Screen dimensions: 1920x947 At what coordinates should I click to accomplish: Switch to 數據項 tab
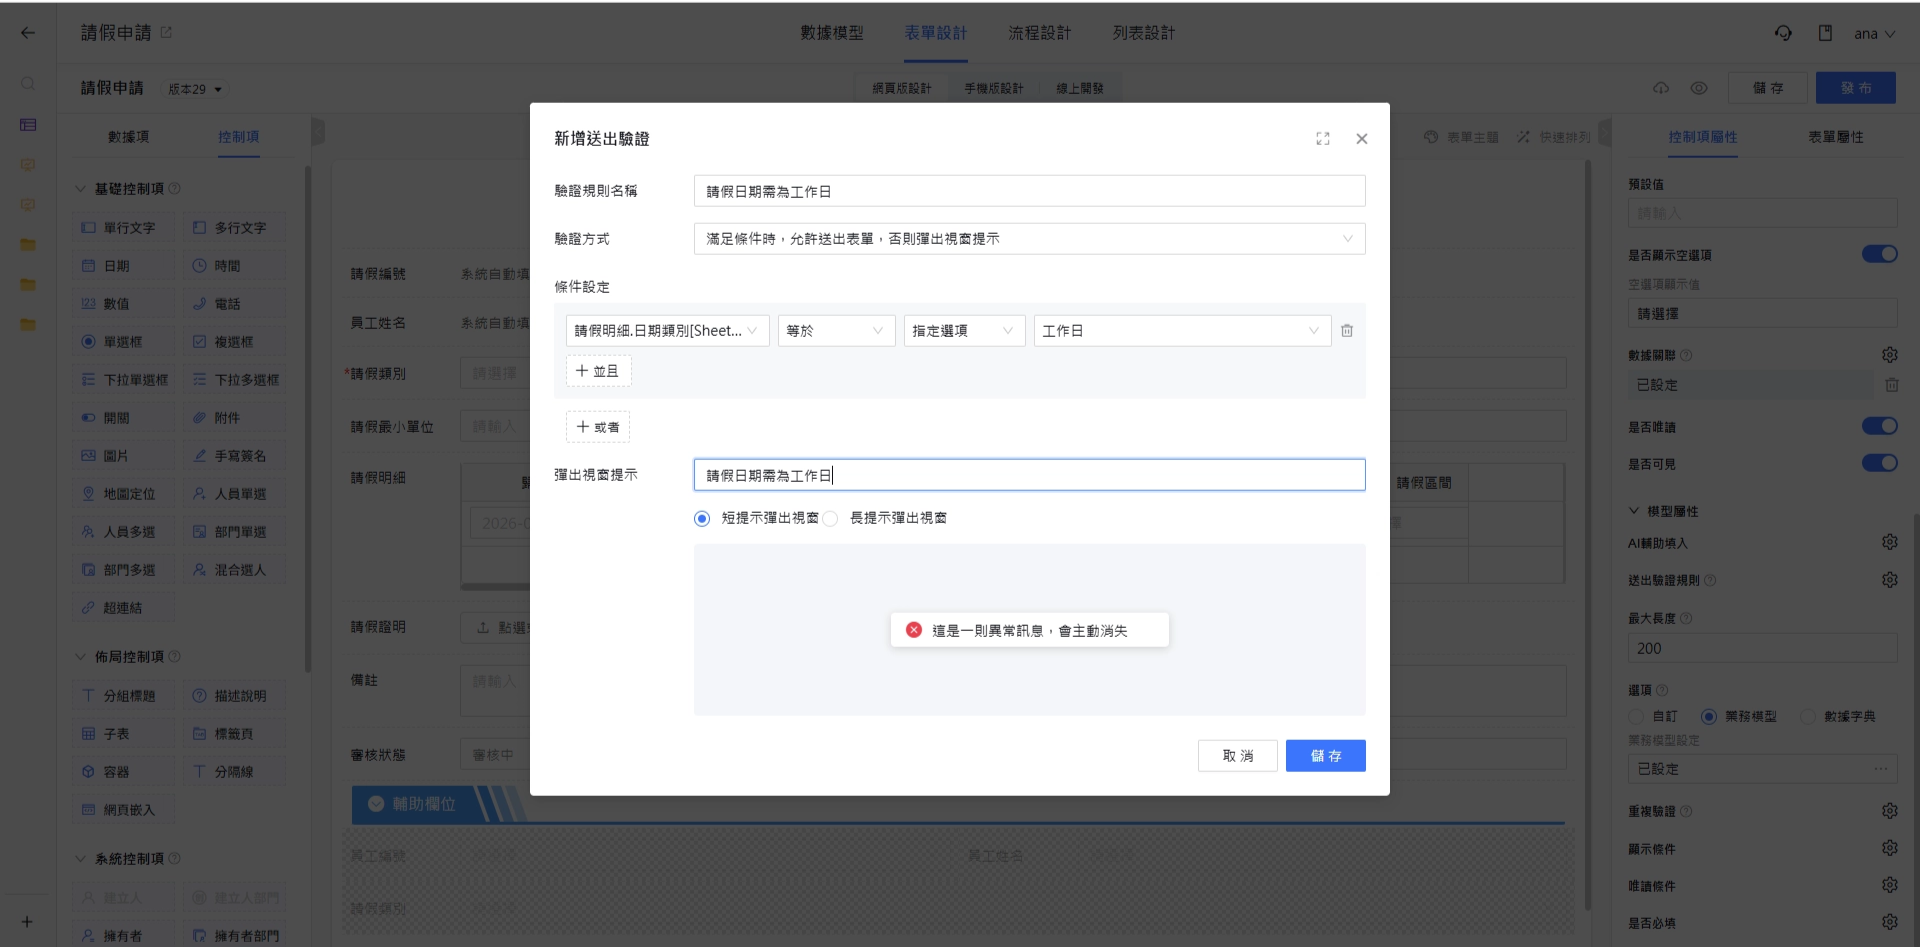128,137
